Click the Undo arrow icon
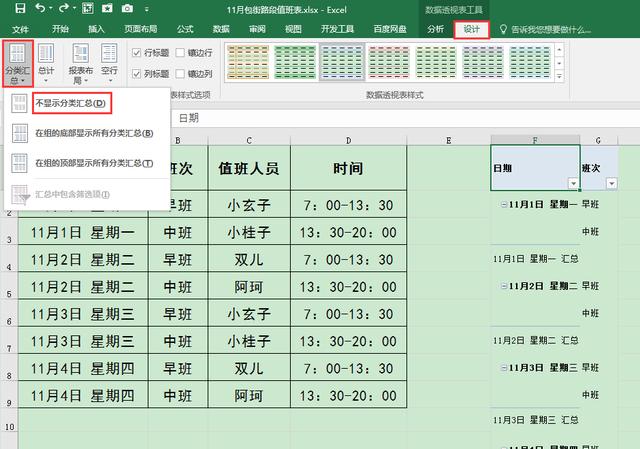 (x=40, y=8)
